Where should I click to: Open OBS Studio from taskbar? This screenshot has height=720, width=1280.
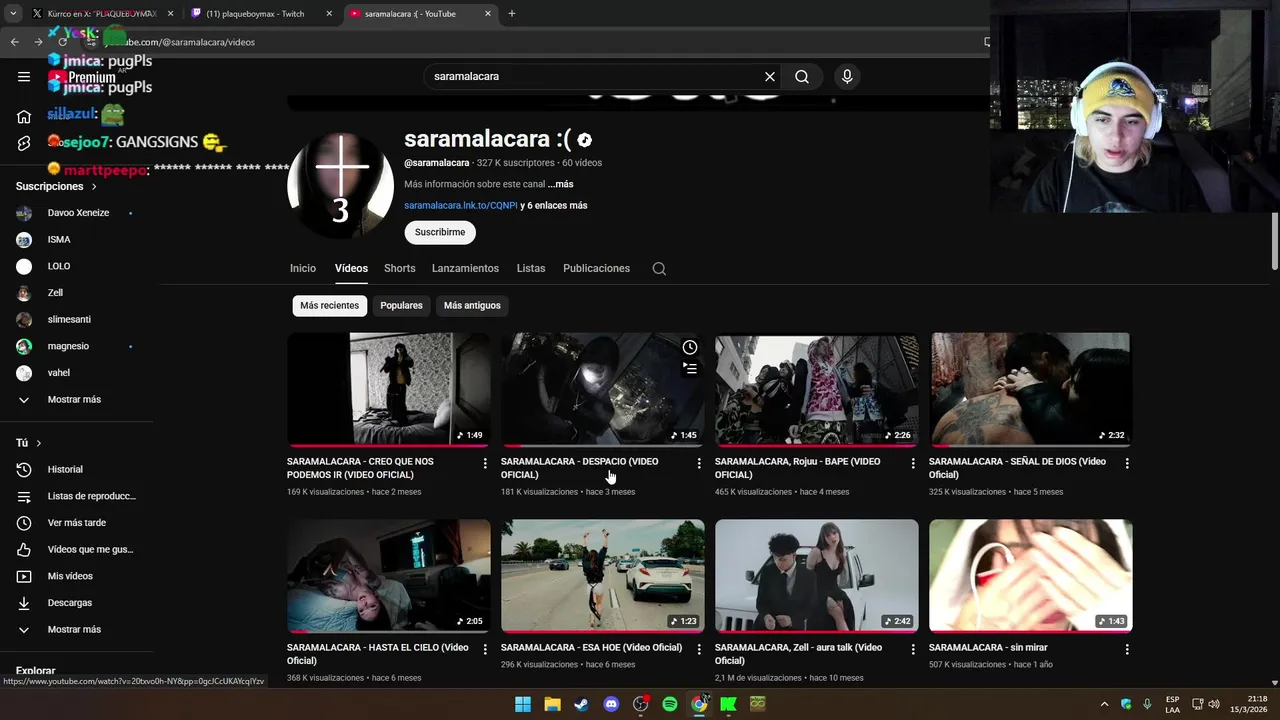[640, 704]
